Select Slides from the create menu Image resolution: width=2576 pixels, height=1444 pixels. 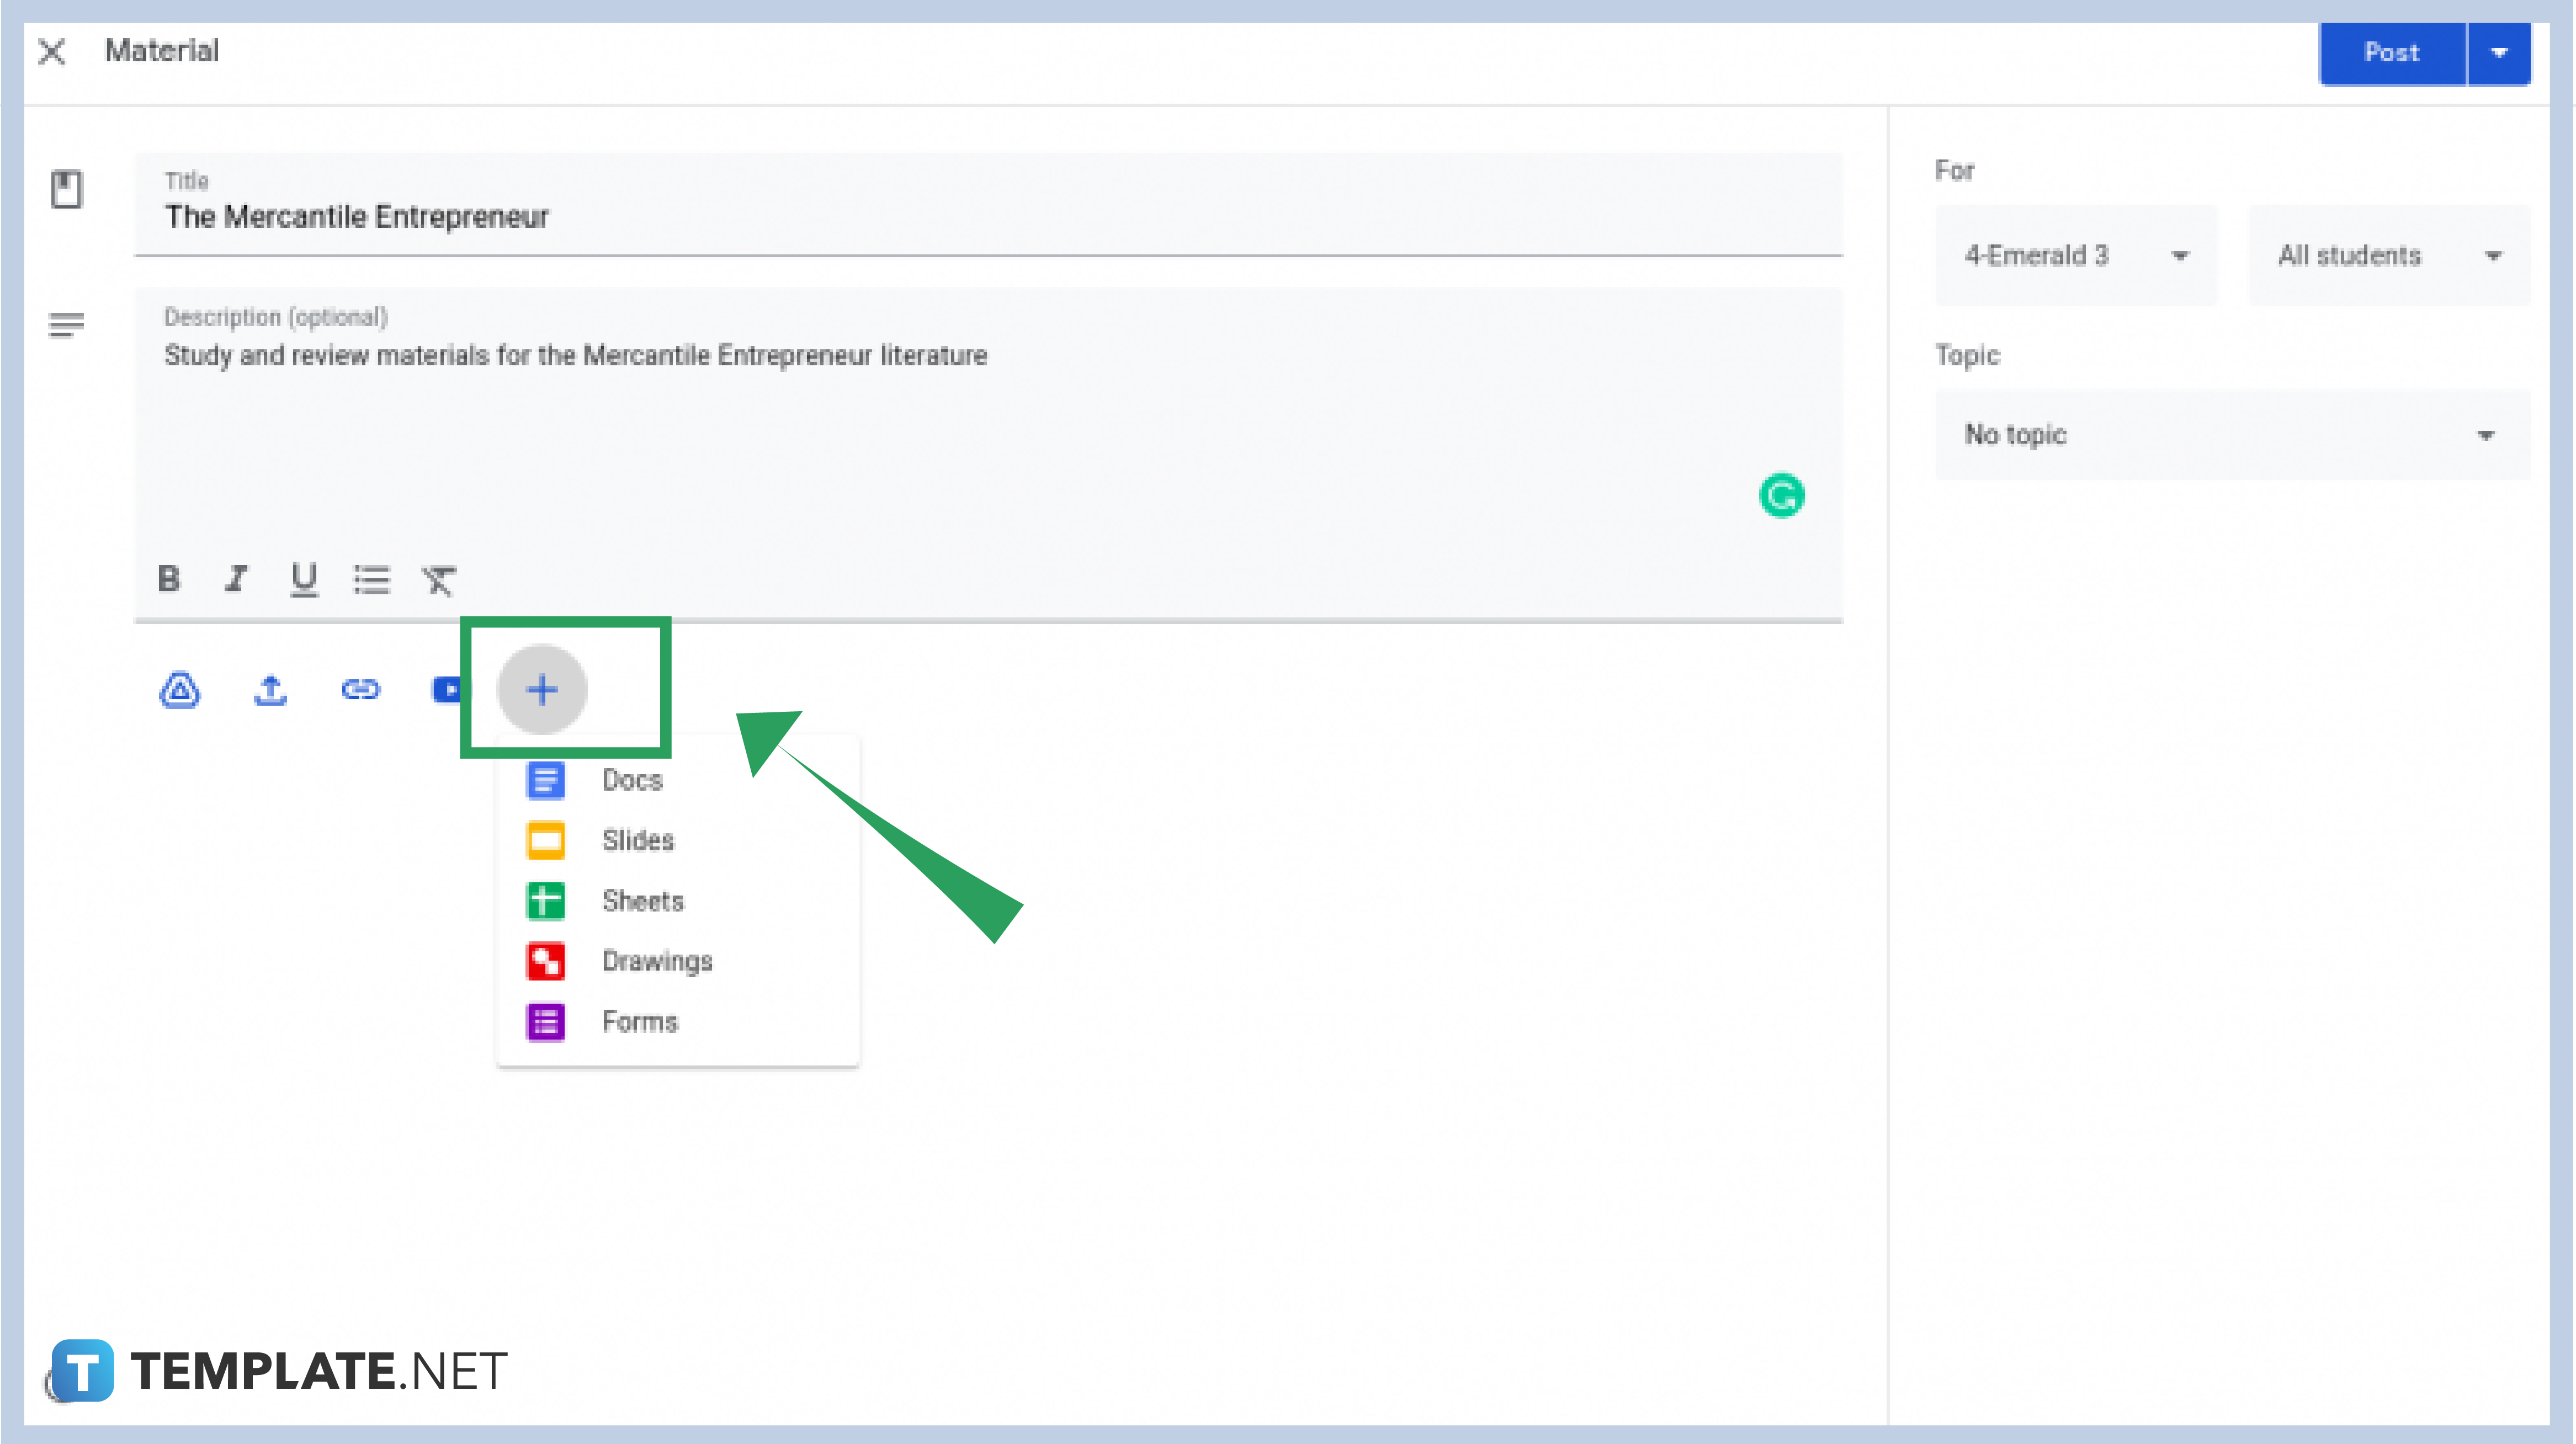tap(637, 840)
